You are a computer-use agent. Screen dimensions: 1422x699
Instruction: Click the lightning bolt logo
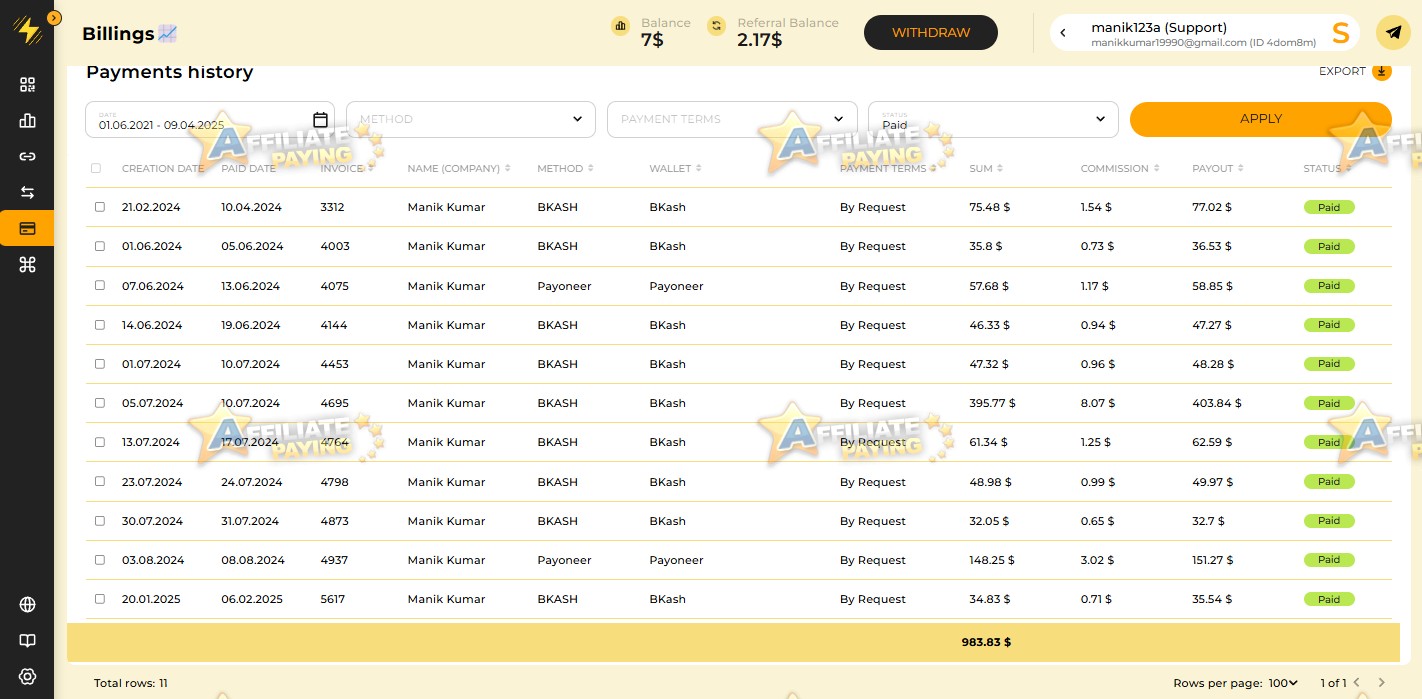(x=29, y=31)
